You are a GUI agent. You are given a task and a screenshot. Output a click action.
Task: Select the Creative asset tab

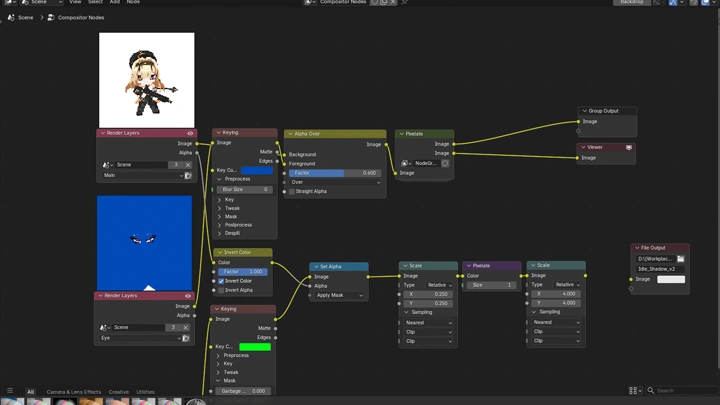(118, 392)
